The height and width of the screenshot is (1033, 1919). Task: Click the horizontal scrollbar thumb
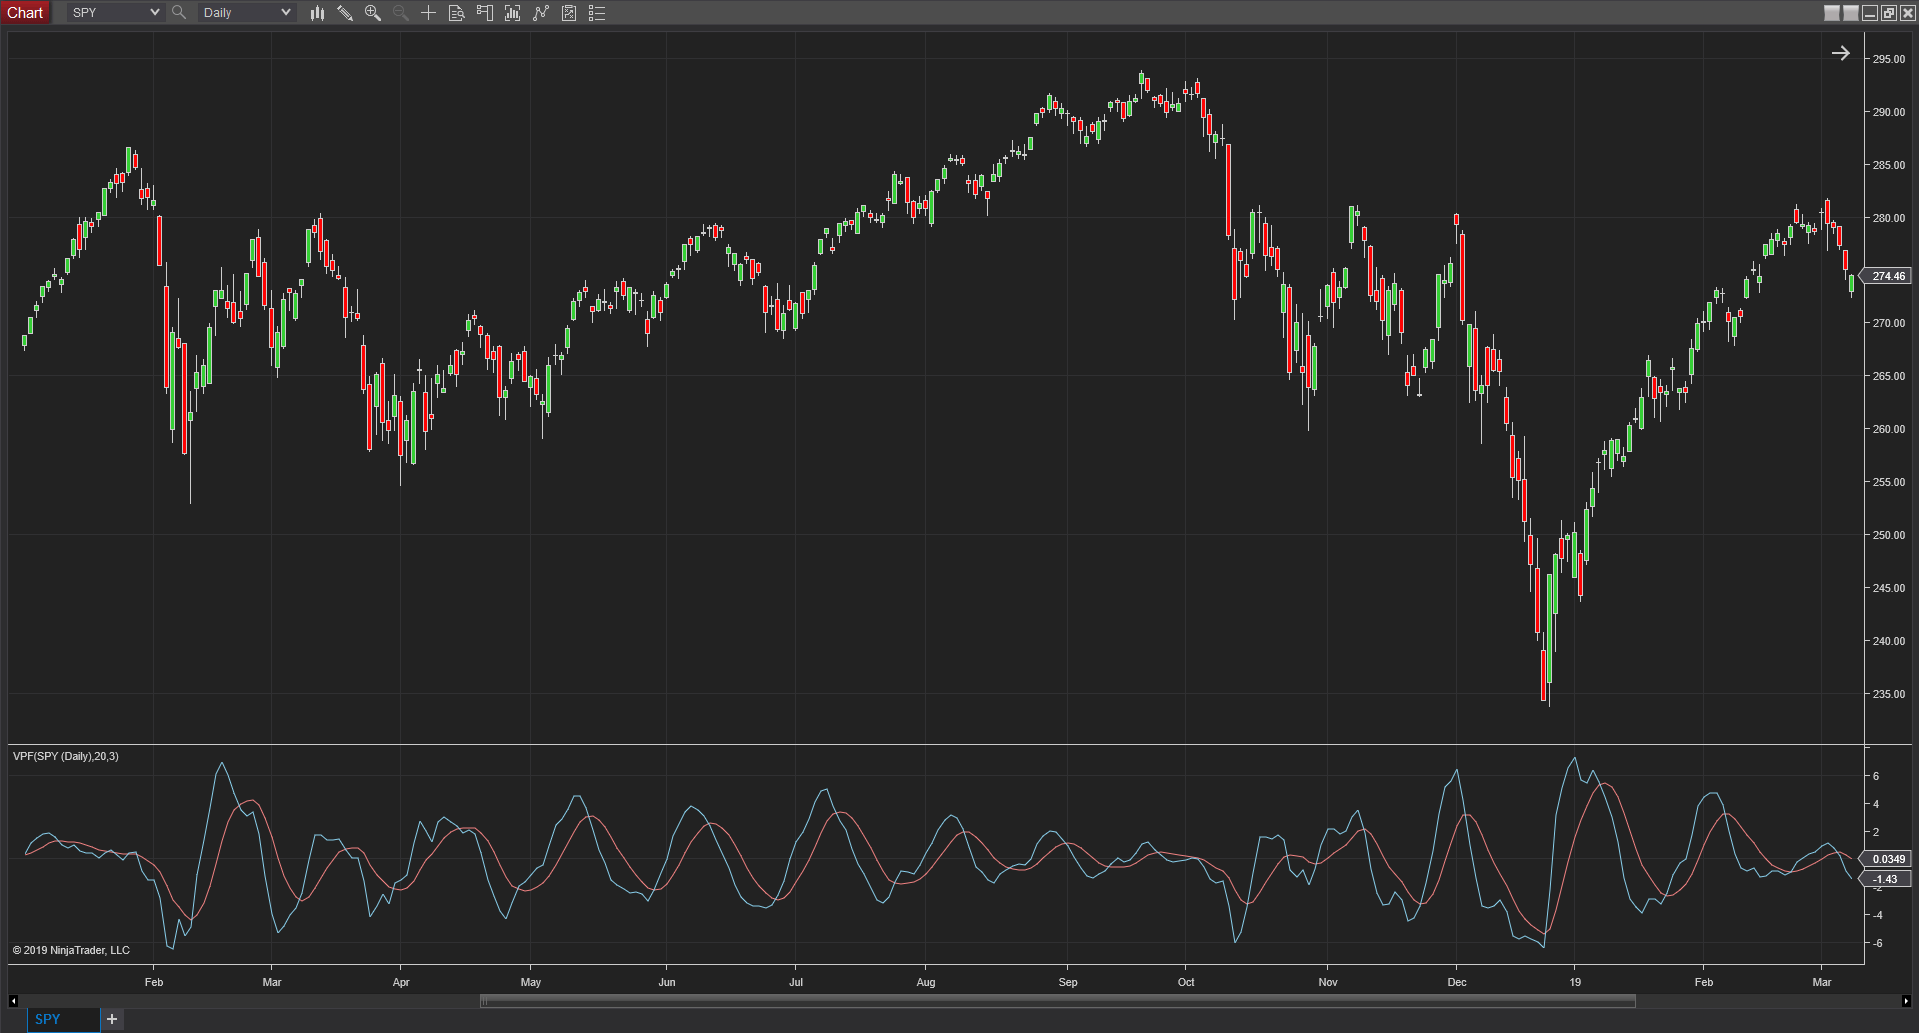(1058, 1001)
